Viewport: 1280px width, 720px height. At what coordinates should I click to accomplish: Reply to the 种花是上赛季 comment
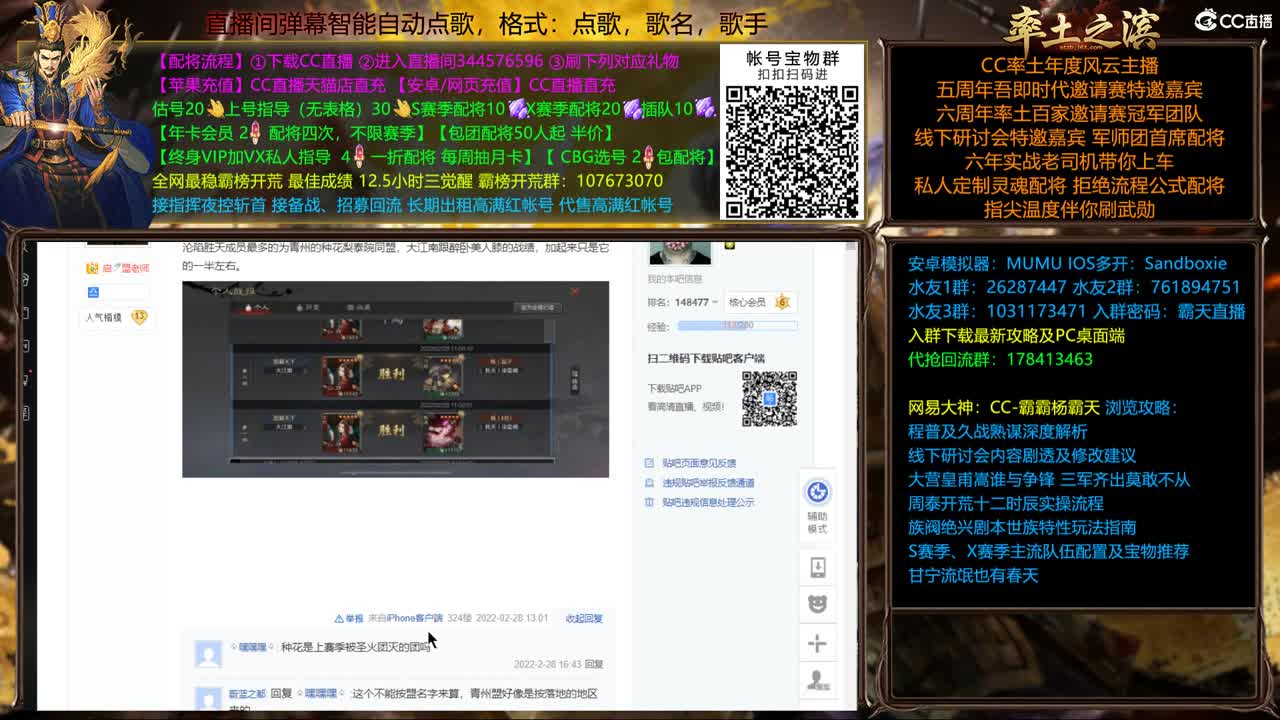pos(594,664)
